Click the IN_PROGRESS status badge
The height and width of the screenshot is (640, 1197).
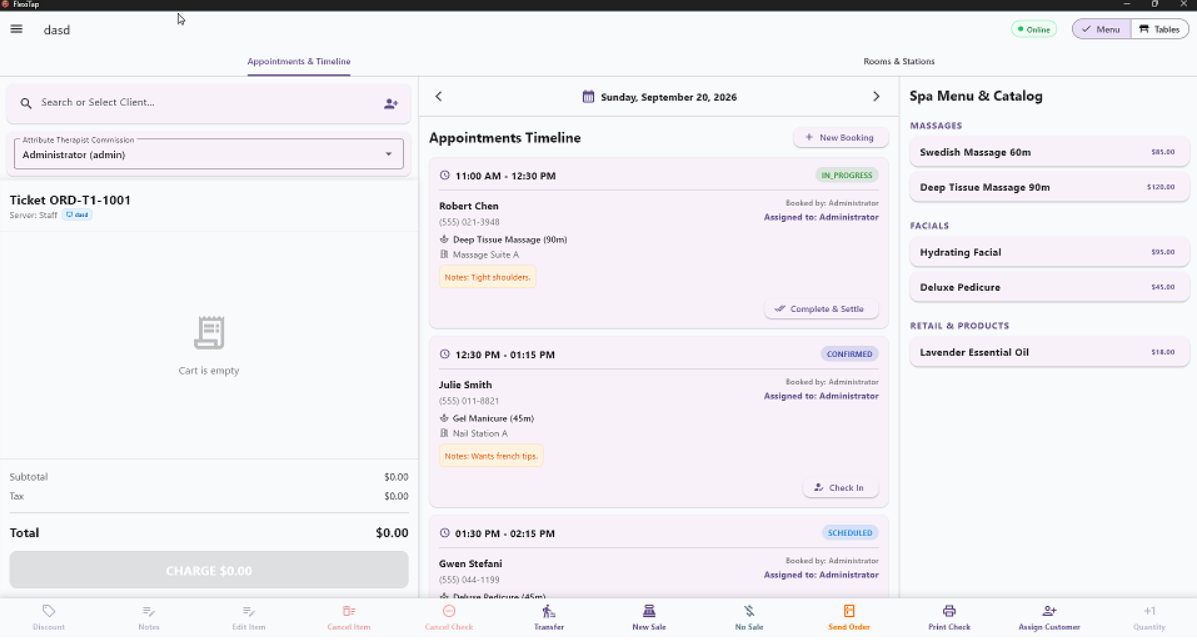846,176
